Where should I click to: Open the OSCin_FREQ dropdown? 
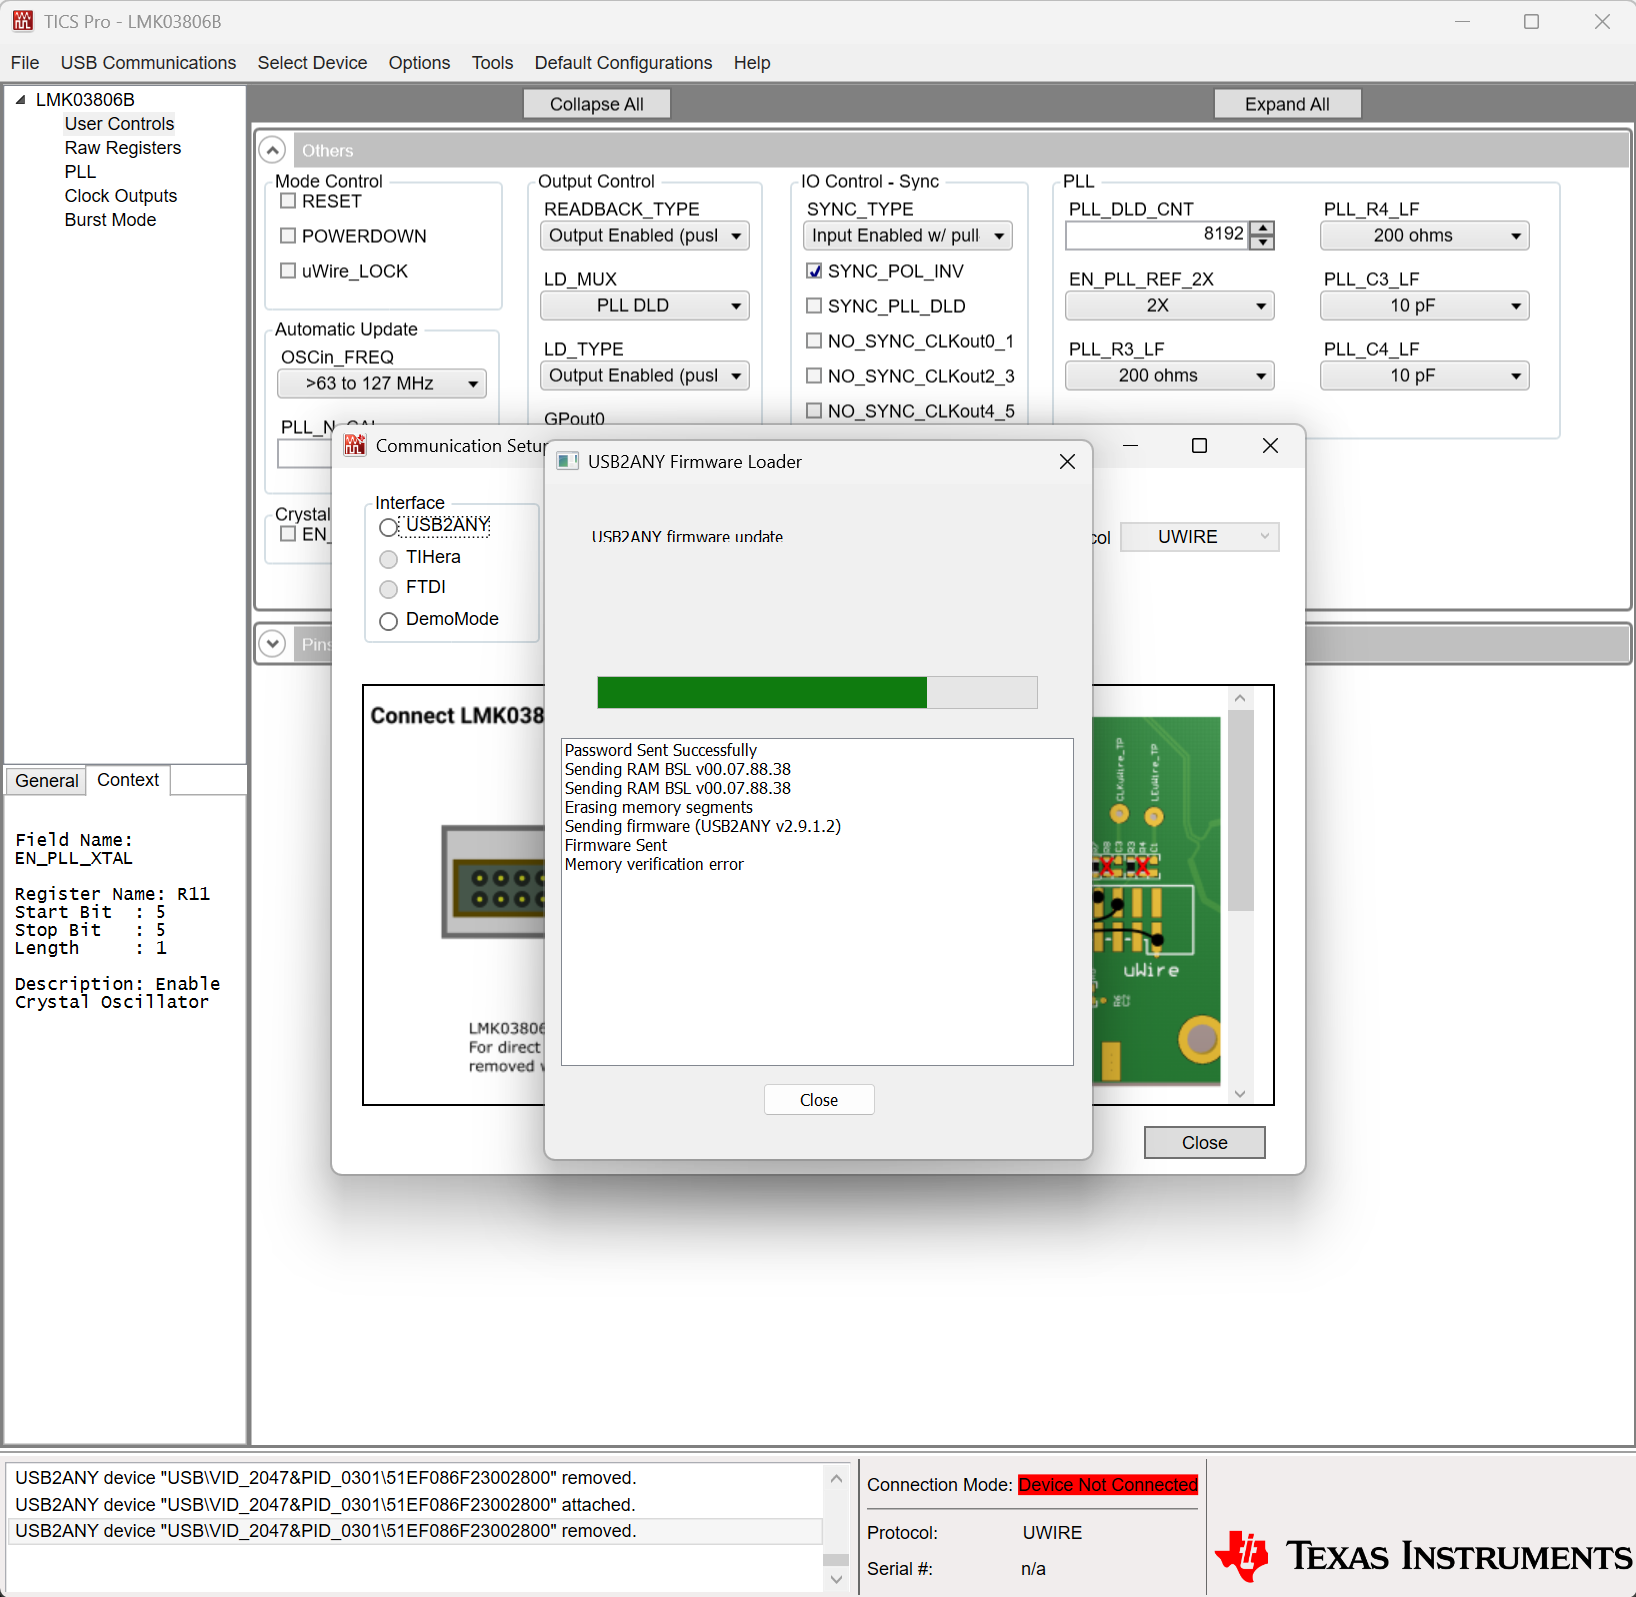point(381,384)
